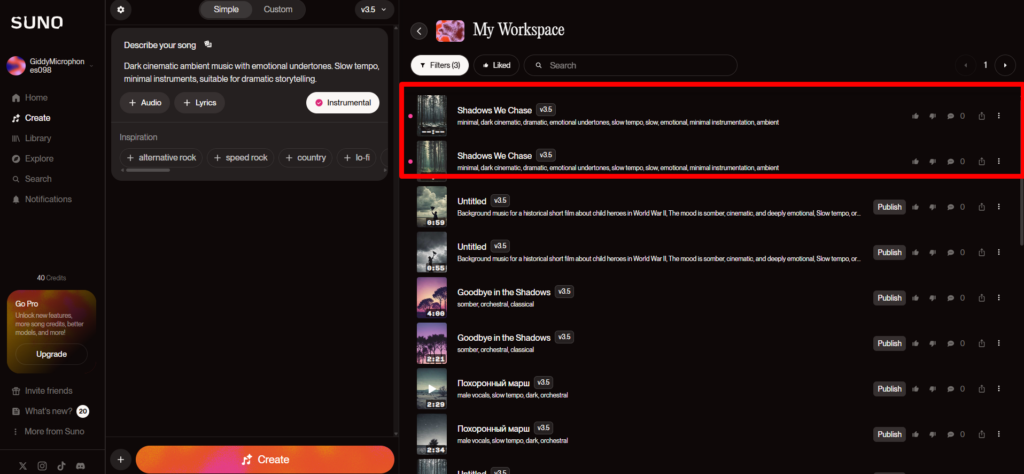This screenshot has width=1024, height=474.
Task: Open the Filters (3) menu
Action: pyautogui.click(x=440, y=65)
